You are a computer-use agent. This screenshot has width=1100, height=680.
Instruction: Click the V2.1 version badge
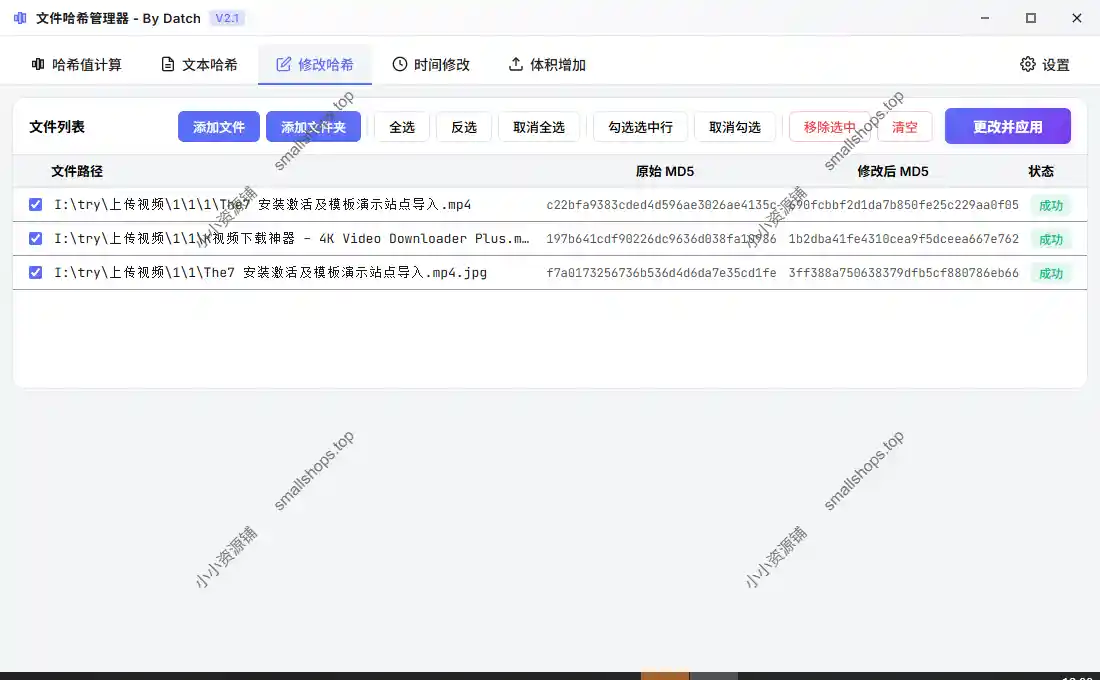click(227, 18)
